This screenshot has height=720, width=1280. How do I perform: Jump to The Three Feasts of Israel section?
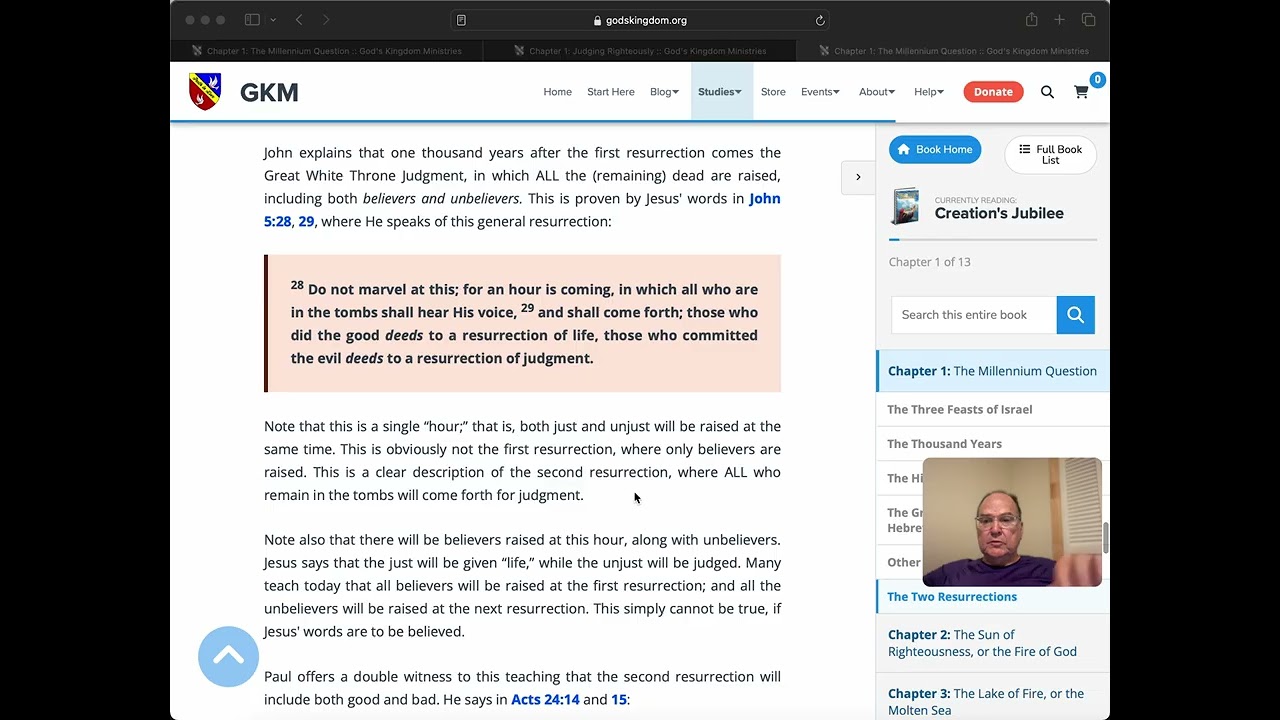click(x=960, y=409)
